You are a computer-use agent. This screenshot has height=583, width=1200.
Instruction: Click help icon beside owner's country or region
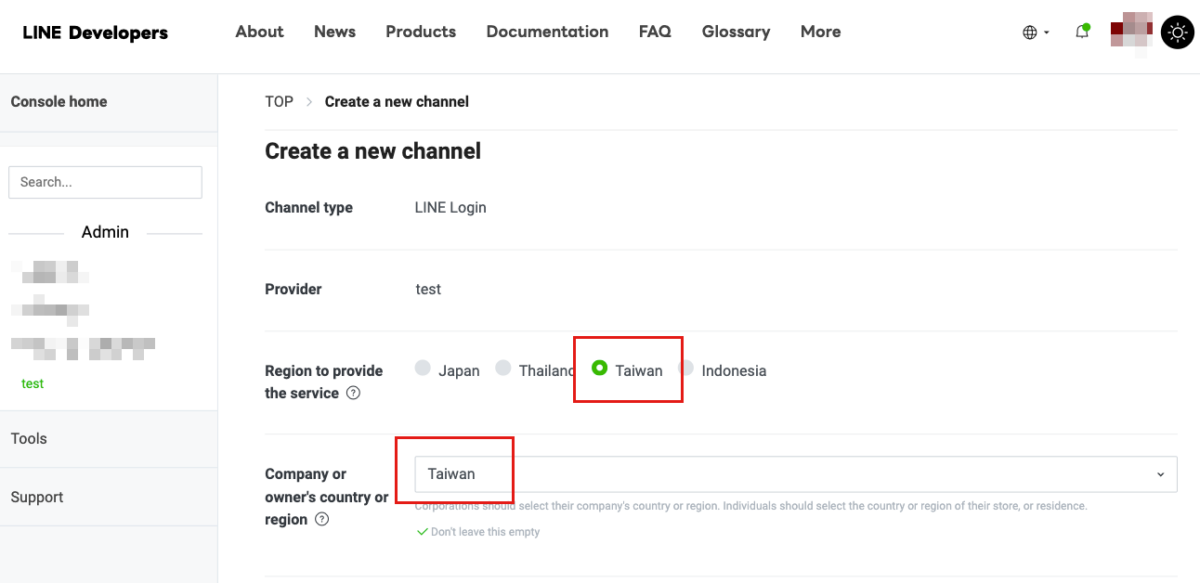tap(322, 519)
